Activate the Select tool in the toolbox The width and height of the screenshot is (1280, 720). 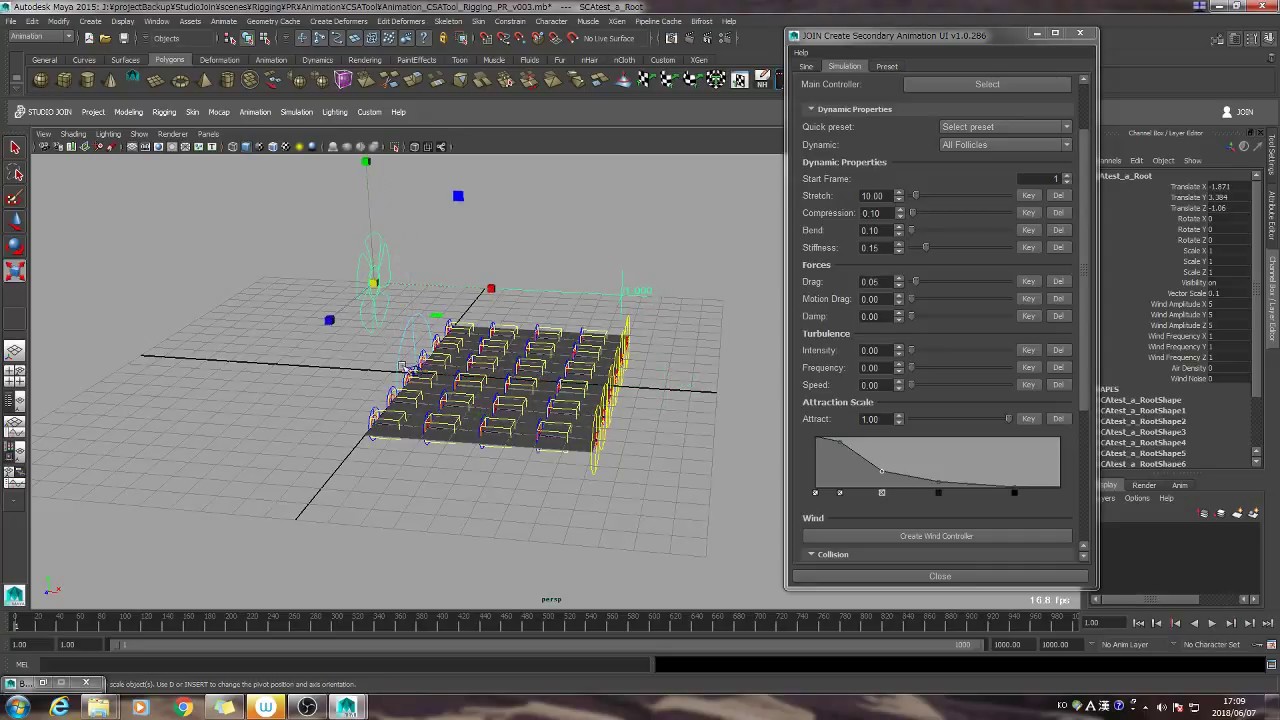coord(15,148)
